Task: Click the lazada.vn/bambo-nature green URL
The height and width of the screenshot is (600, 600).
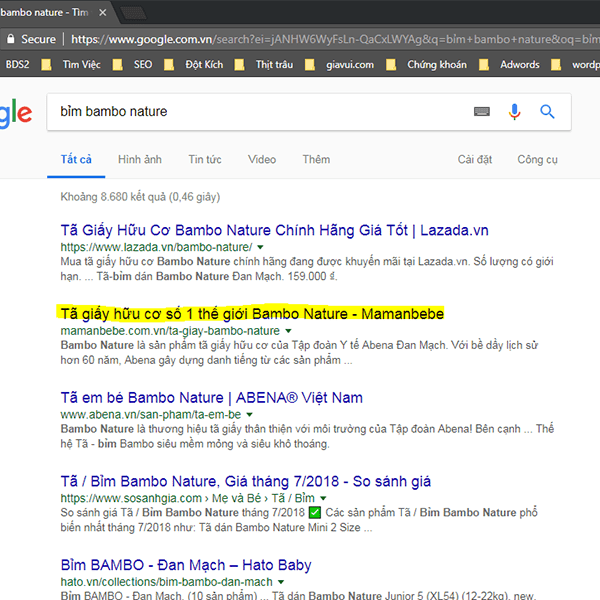Action: point(156,247)
